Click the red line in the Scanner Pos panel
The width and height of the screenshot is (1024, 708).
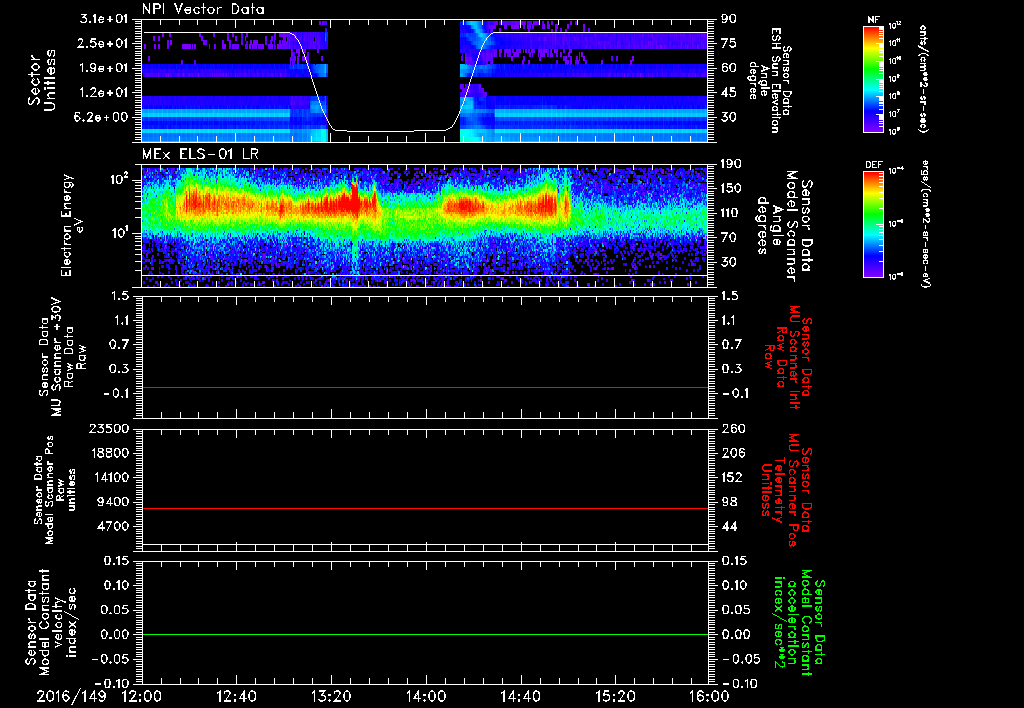pos(425,508)
